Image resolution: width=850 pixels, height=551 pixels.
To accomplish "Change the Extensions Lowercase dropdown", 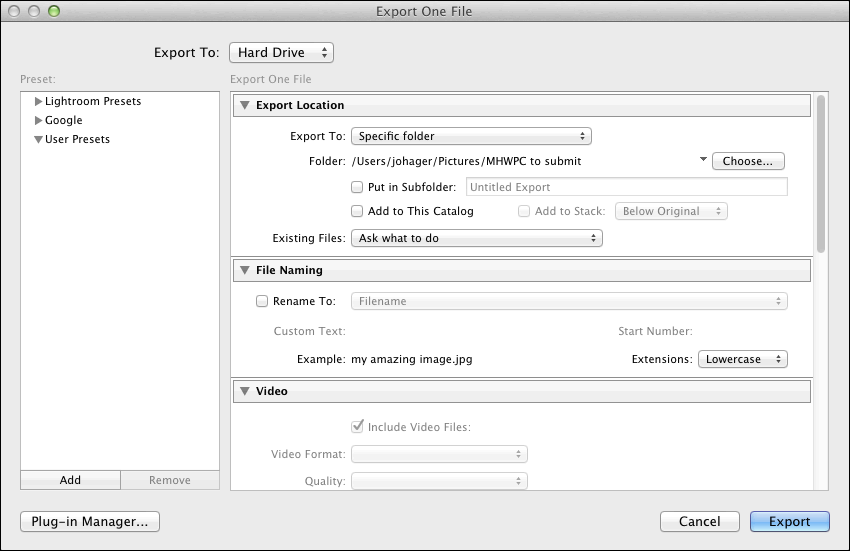I will (x=742, y=359).
